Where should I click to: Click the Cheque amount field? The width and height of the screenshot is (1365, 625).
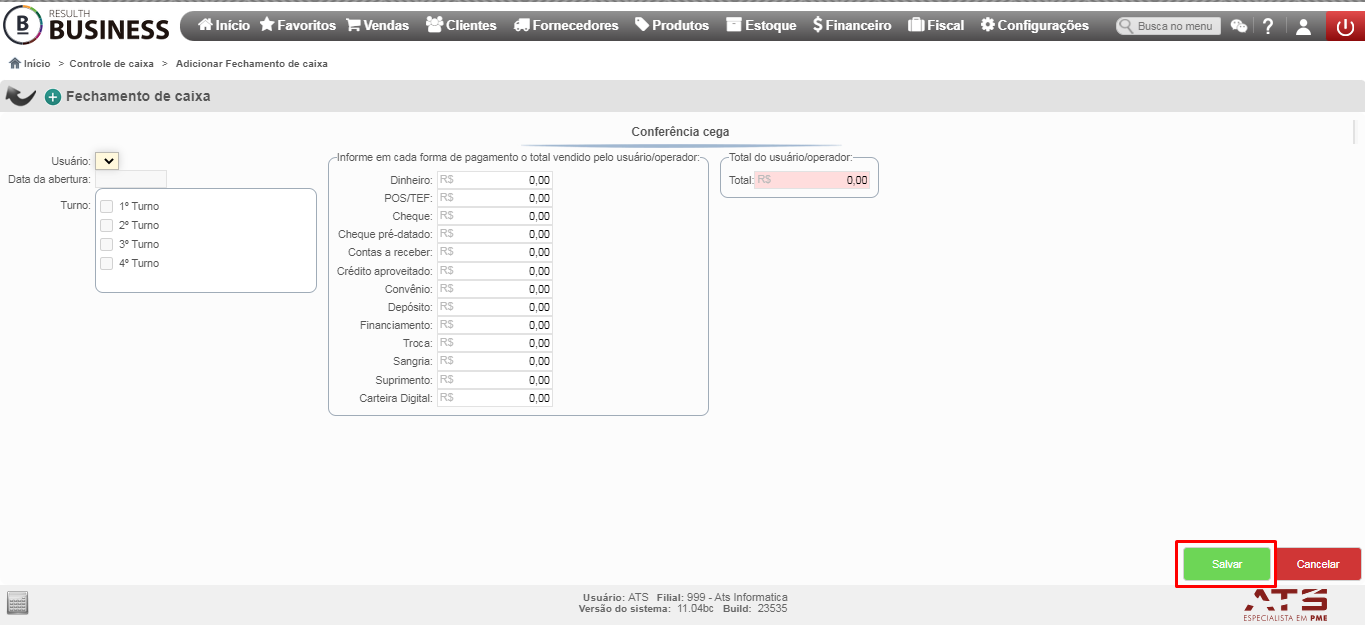tap(495, 216)
